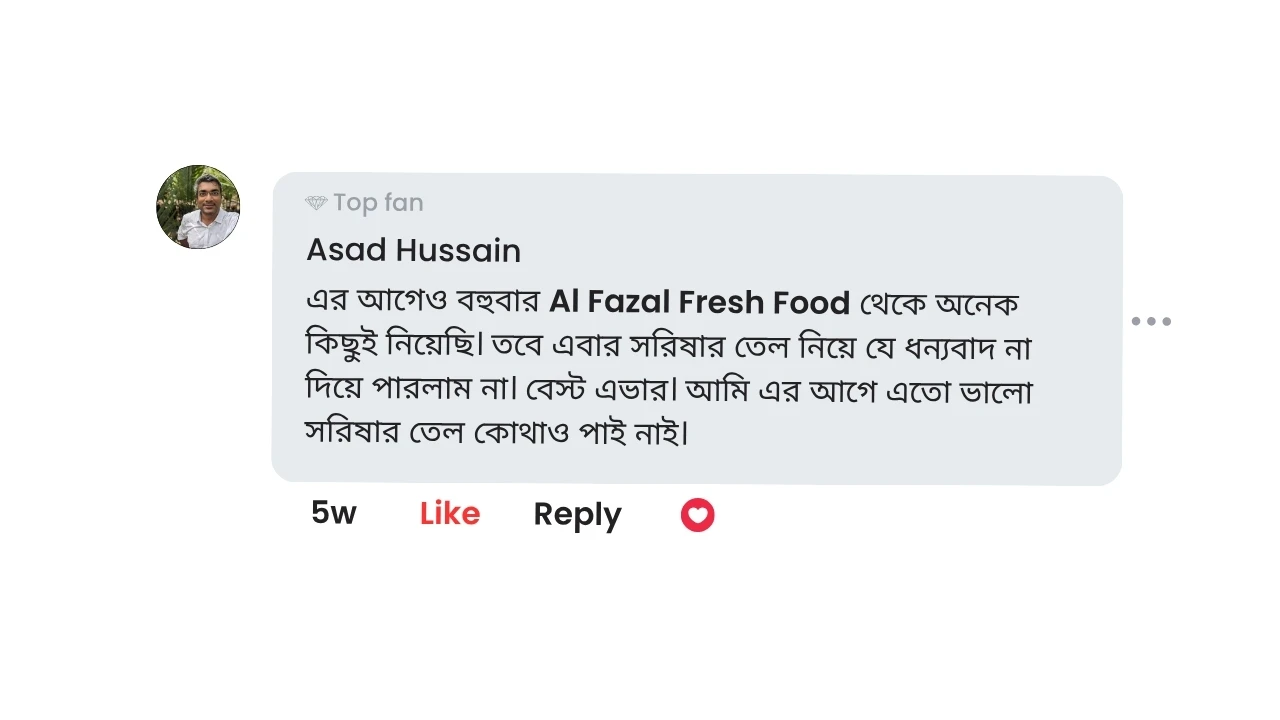Open the three-dot comment options menu

click(x=1151, y=321)
